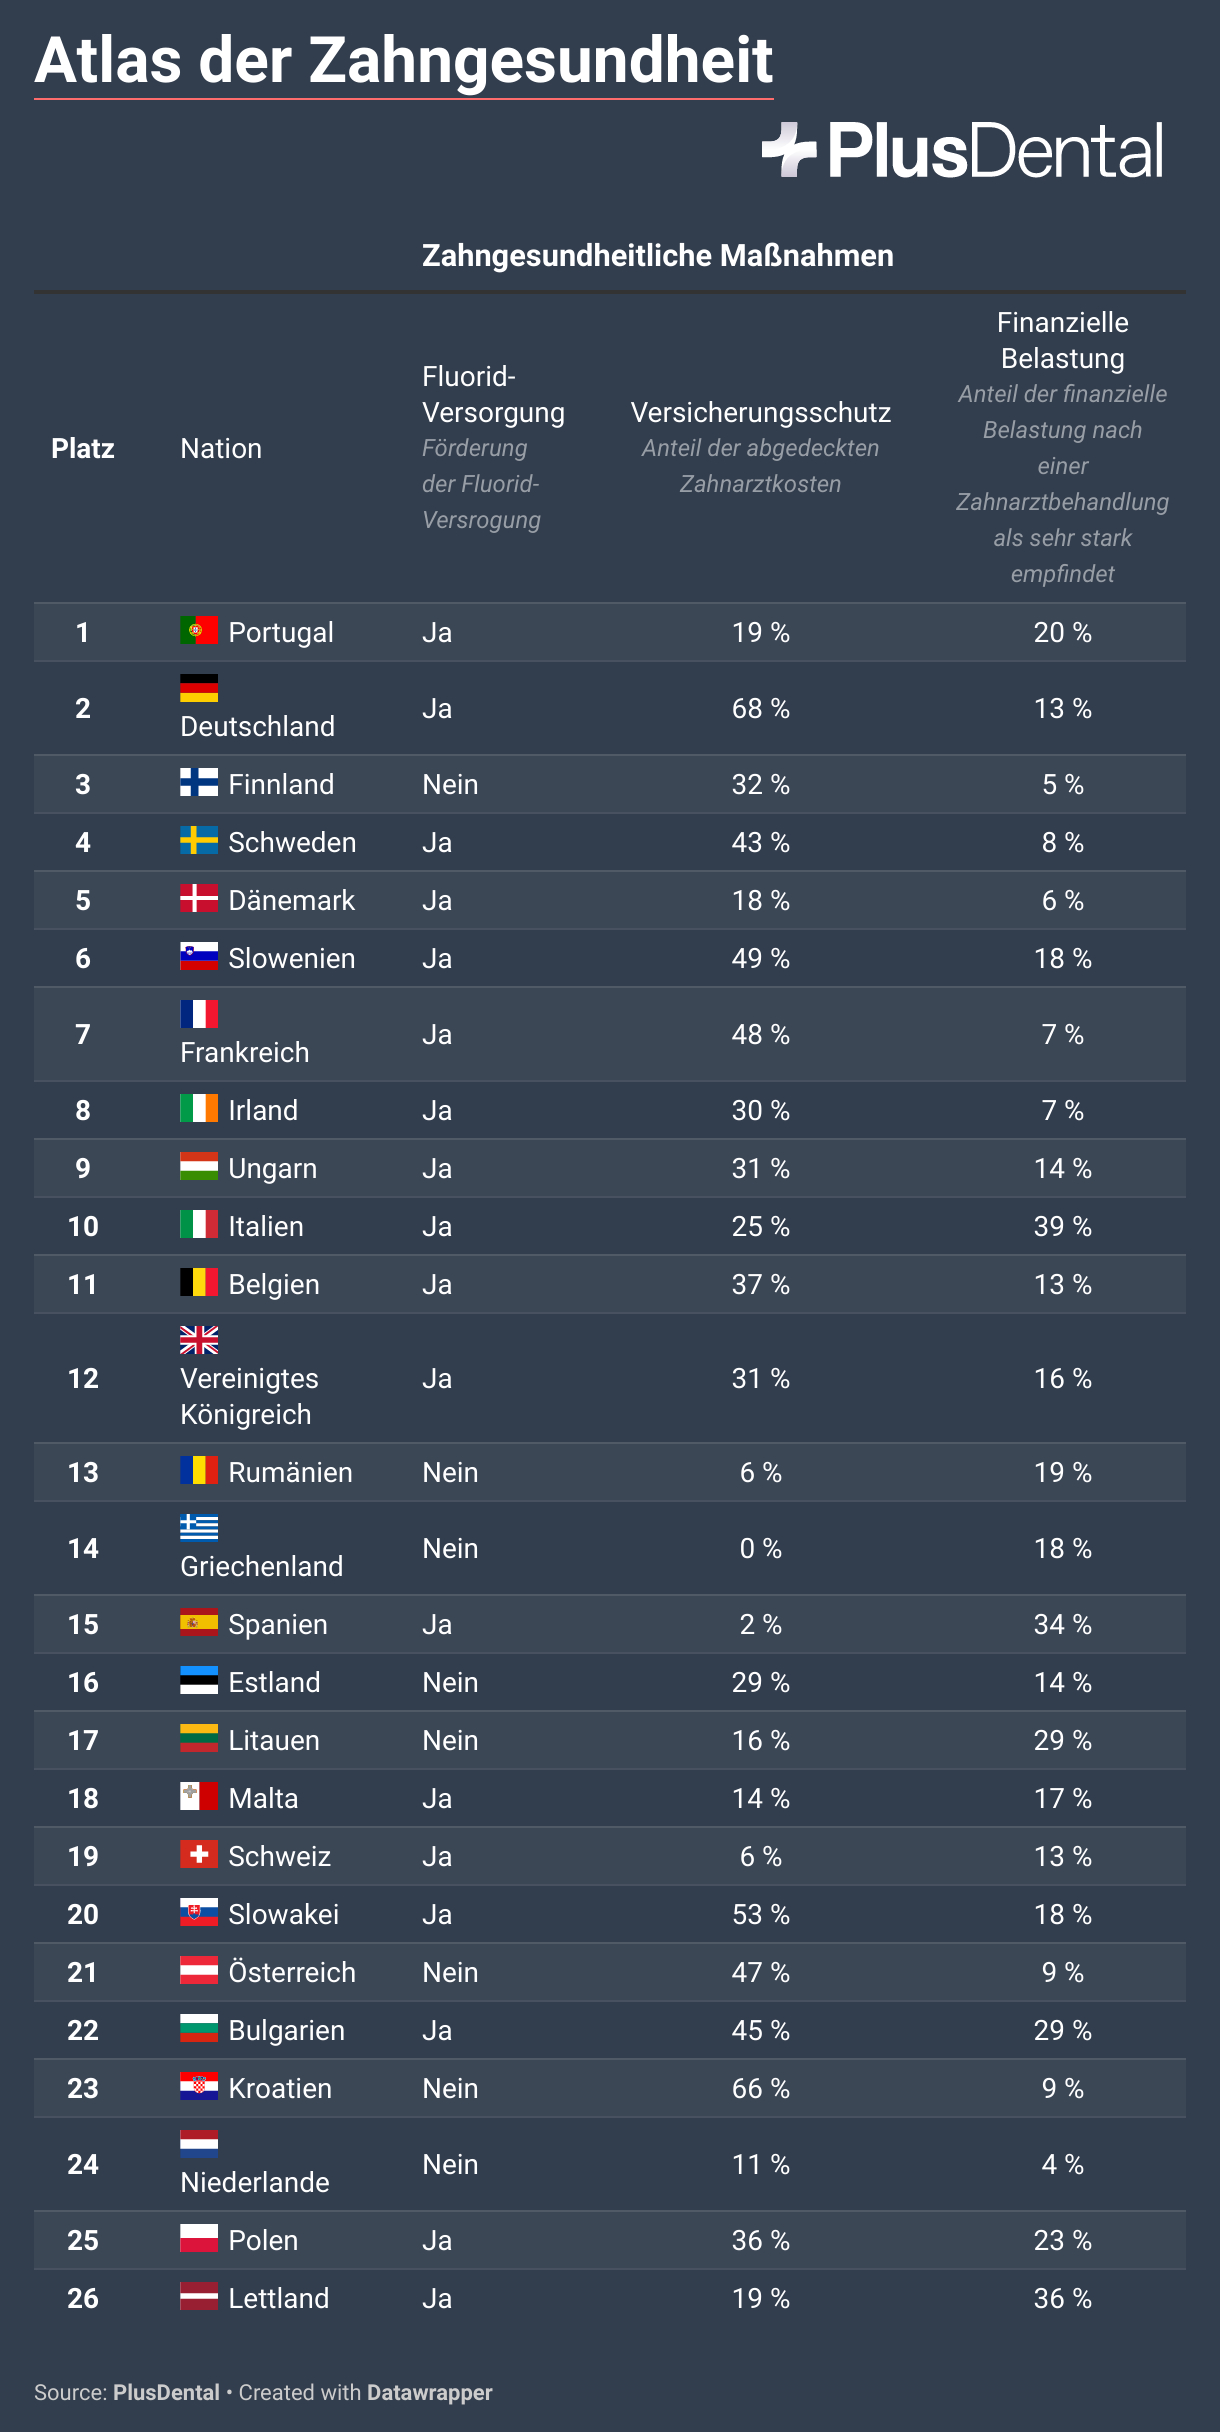Viewport: 1220px width, 2432px height.
Task: Click the Nation column header
Action: pyautogui.click(x=221, y=449)
